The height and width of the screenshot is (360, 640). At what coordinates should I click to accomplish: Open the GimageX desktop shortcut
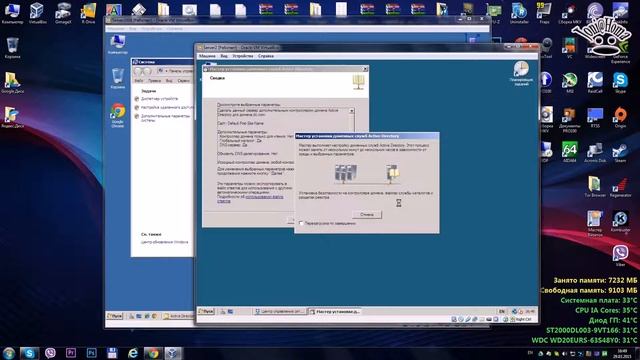63,13
